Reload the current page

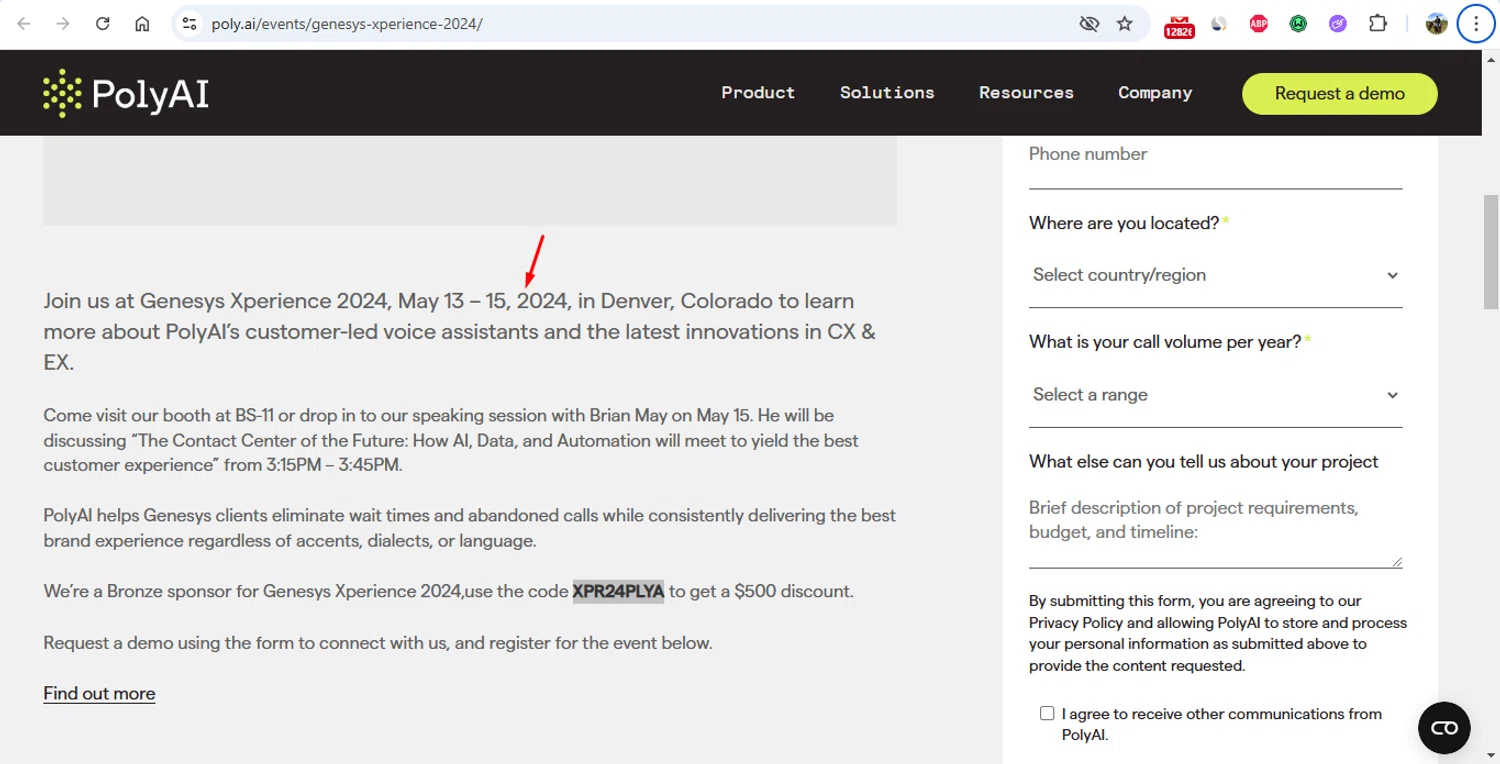pyautogui.click(x=102, y=24)
